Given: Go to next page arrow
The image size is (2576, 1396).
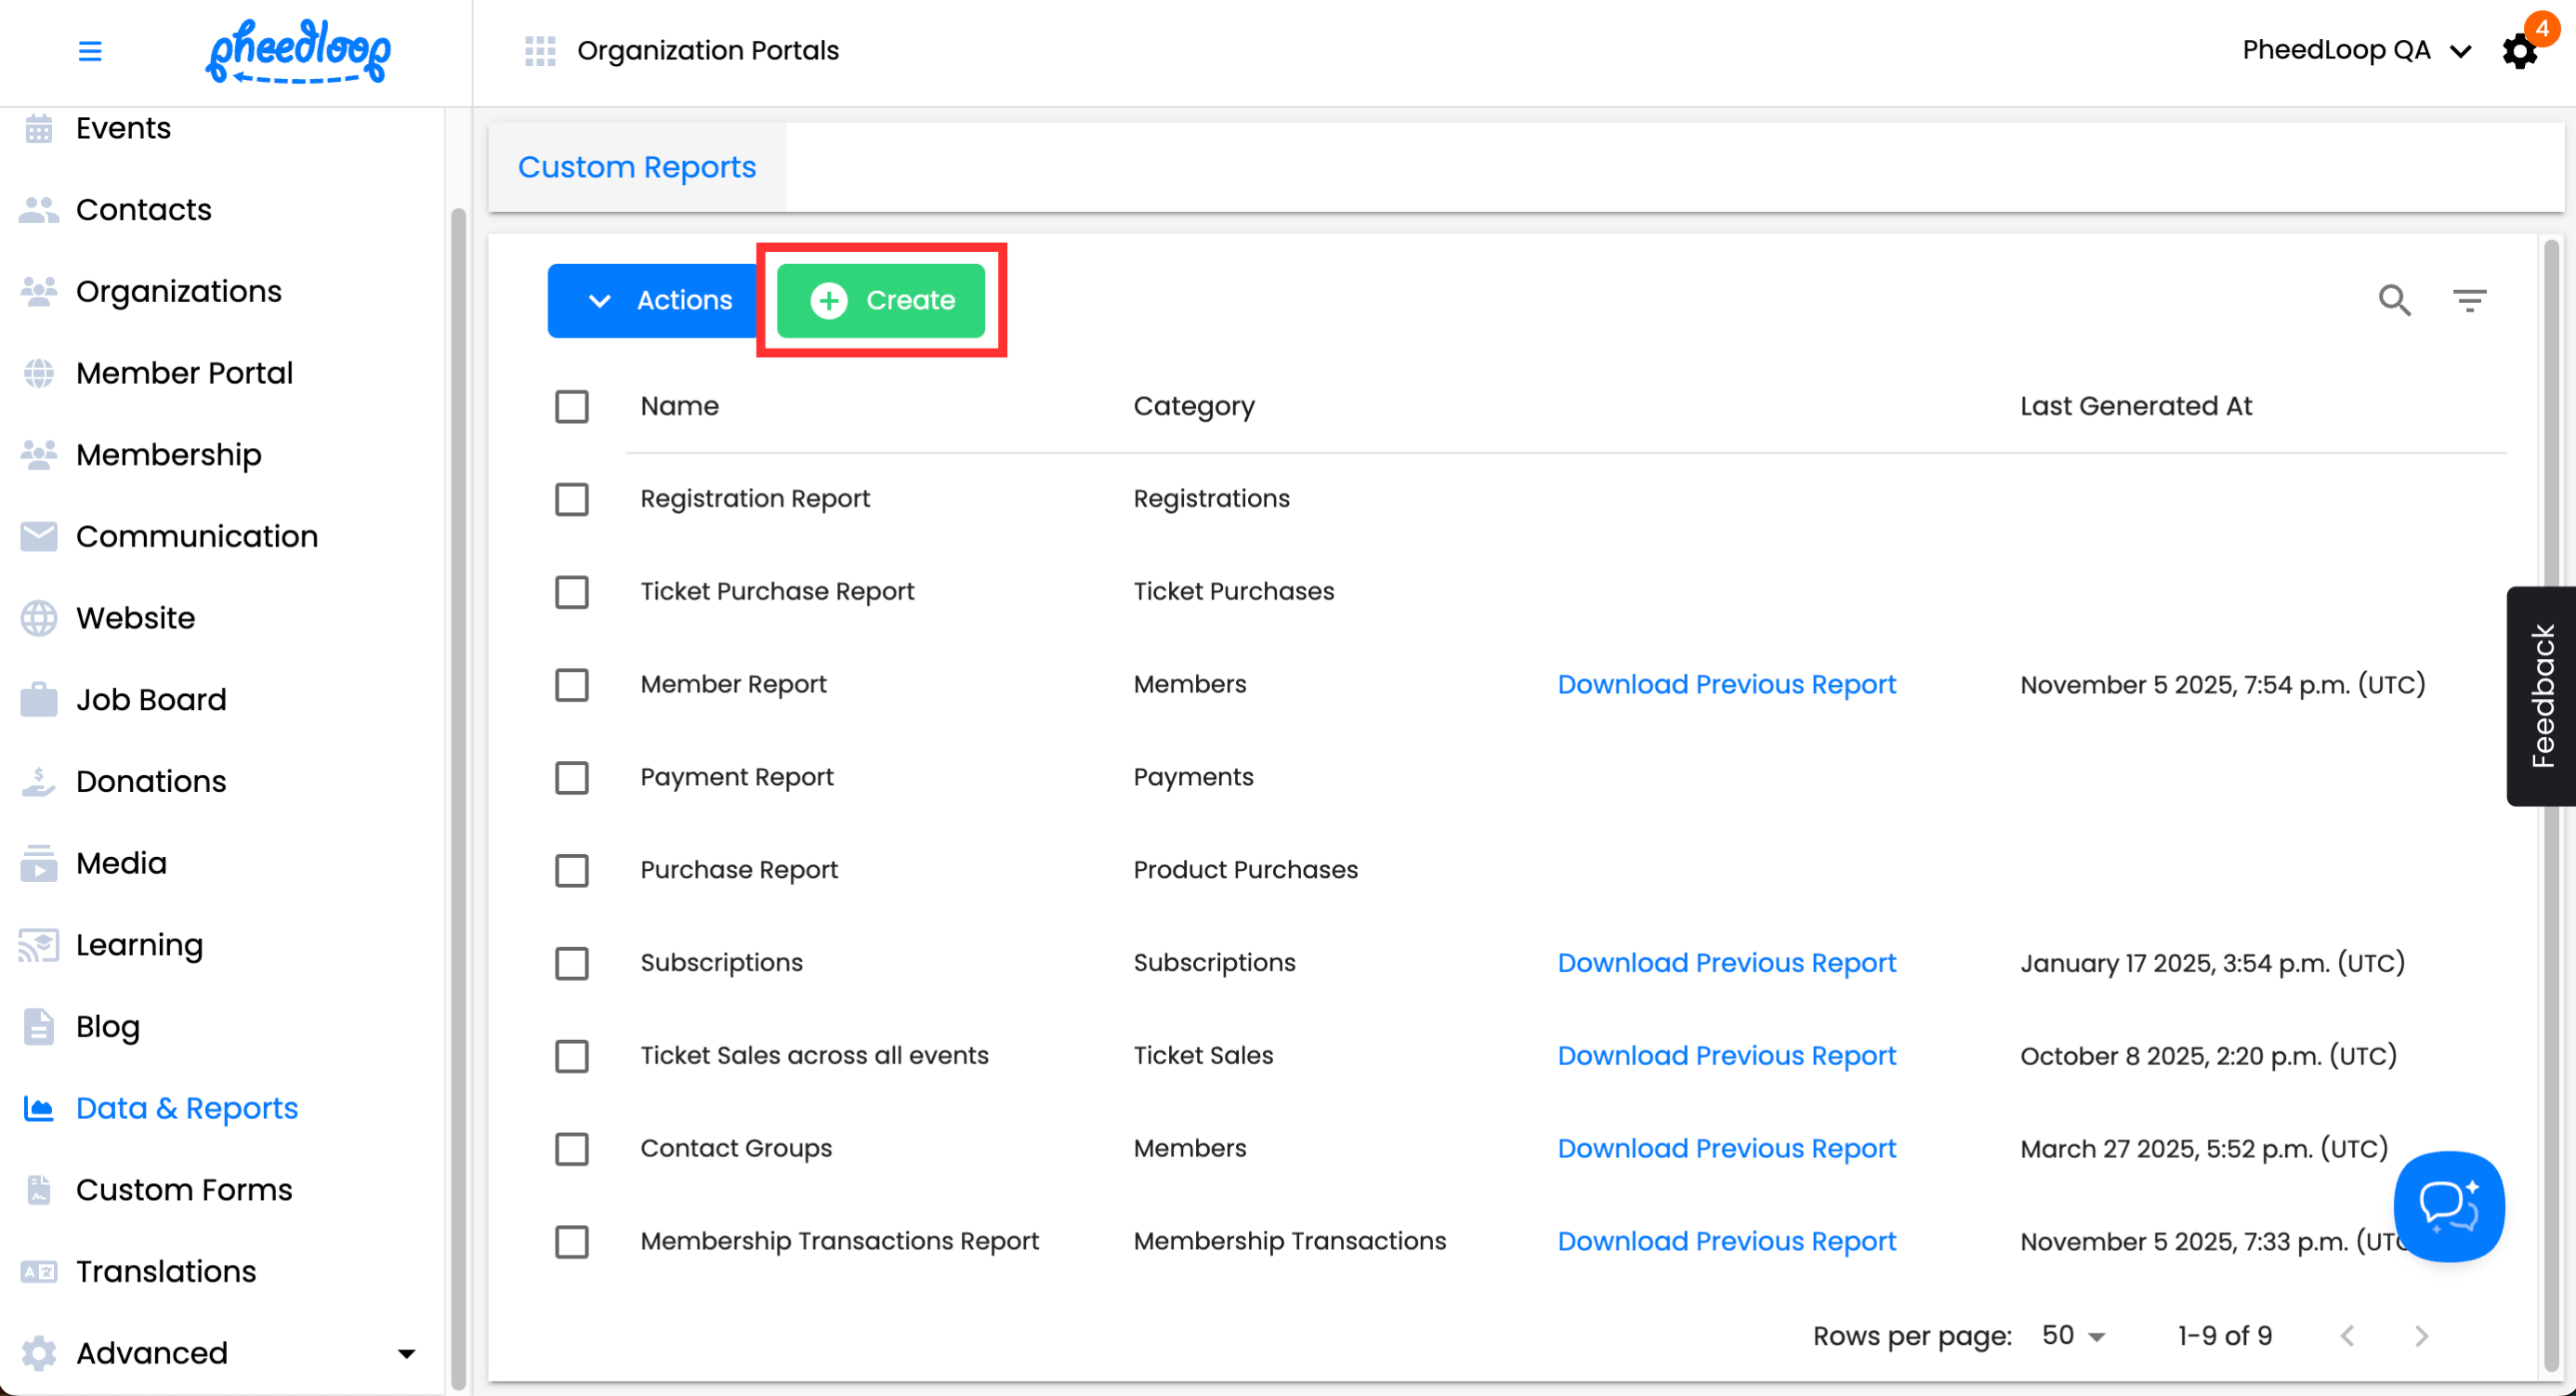Looking at the screenshot, I should click(2421, 1336).
